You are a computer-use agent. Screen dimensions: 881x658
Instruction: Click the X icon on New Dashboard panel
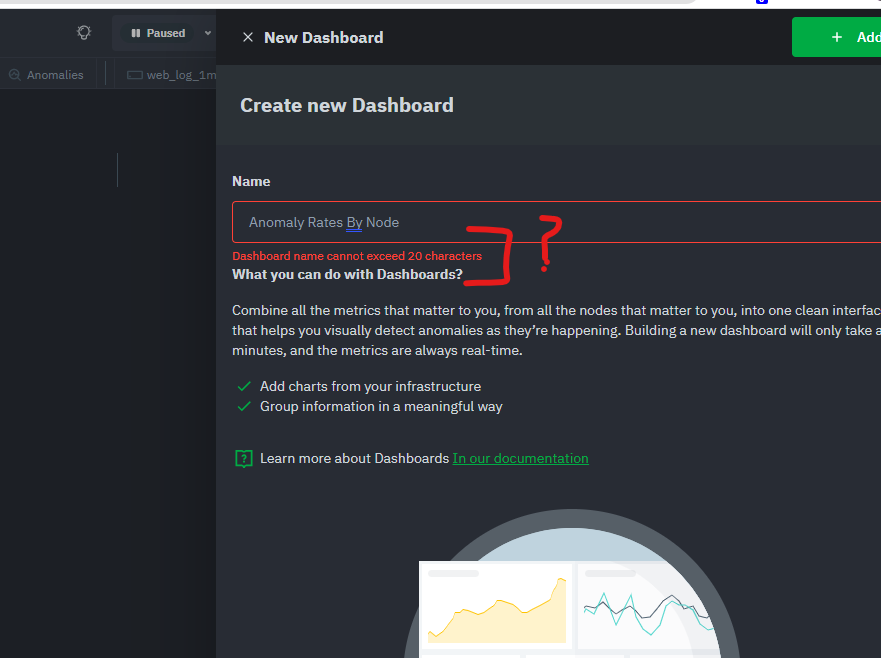click(x=247, y=37)
